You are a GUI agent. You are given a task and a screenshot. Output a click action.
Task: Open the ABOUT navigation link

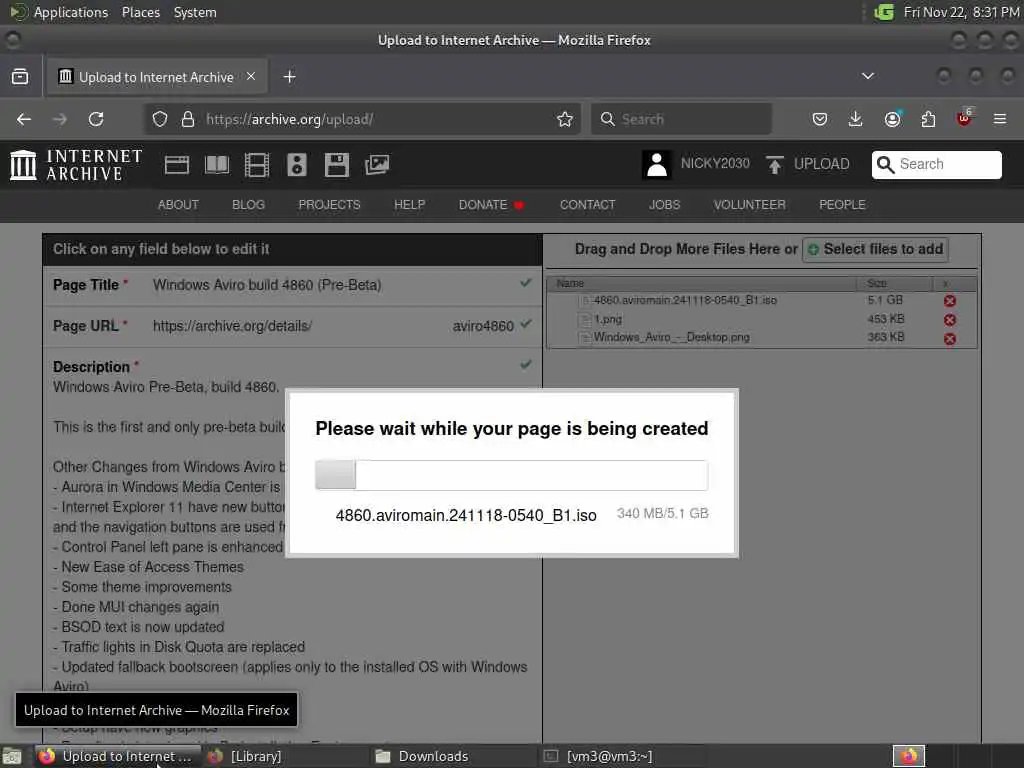tap(178, 204)
